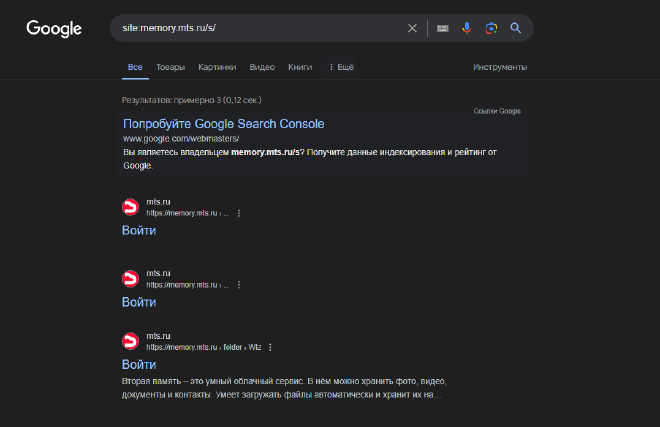This screenshot has width=660, height=427.
Task: Expand the Ещё menu
Action: [341, 67]
